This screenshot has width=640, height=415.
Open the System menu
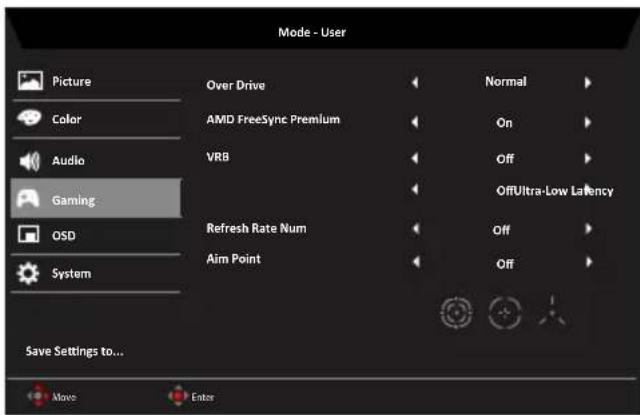pyautogui.click(x=96, y=273)
